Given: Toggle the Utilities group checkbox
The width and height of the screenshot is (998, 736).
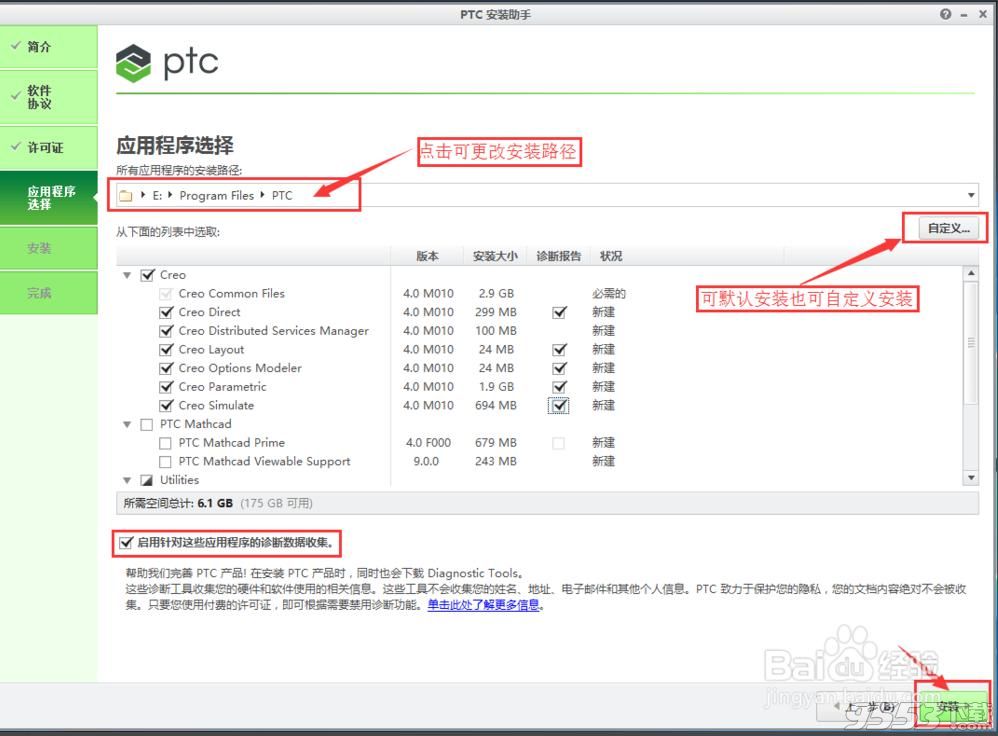Looking at the screenshot, I should pos(147,480).
